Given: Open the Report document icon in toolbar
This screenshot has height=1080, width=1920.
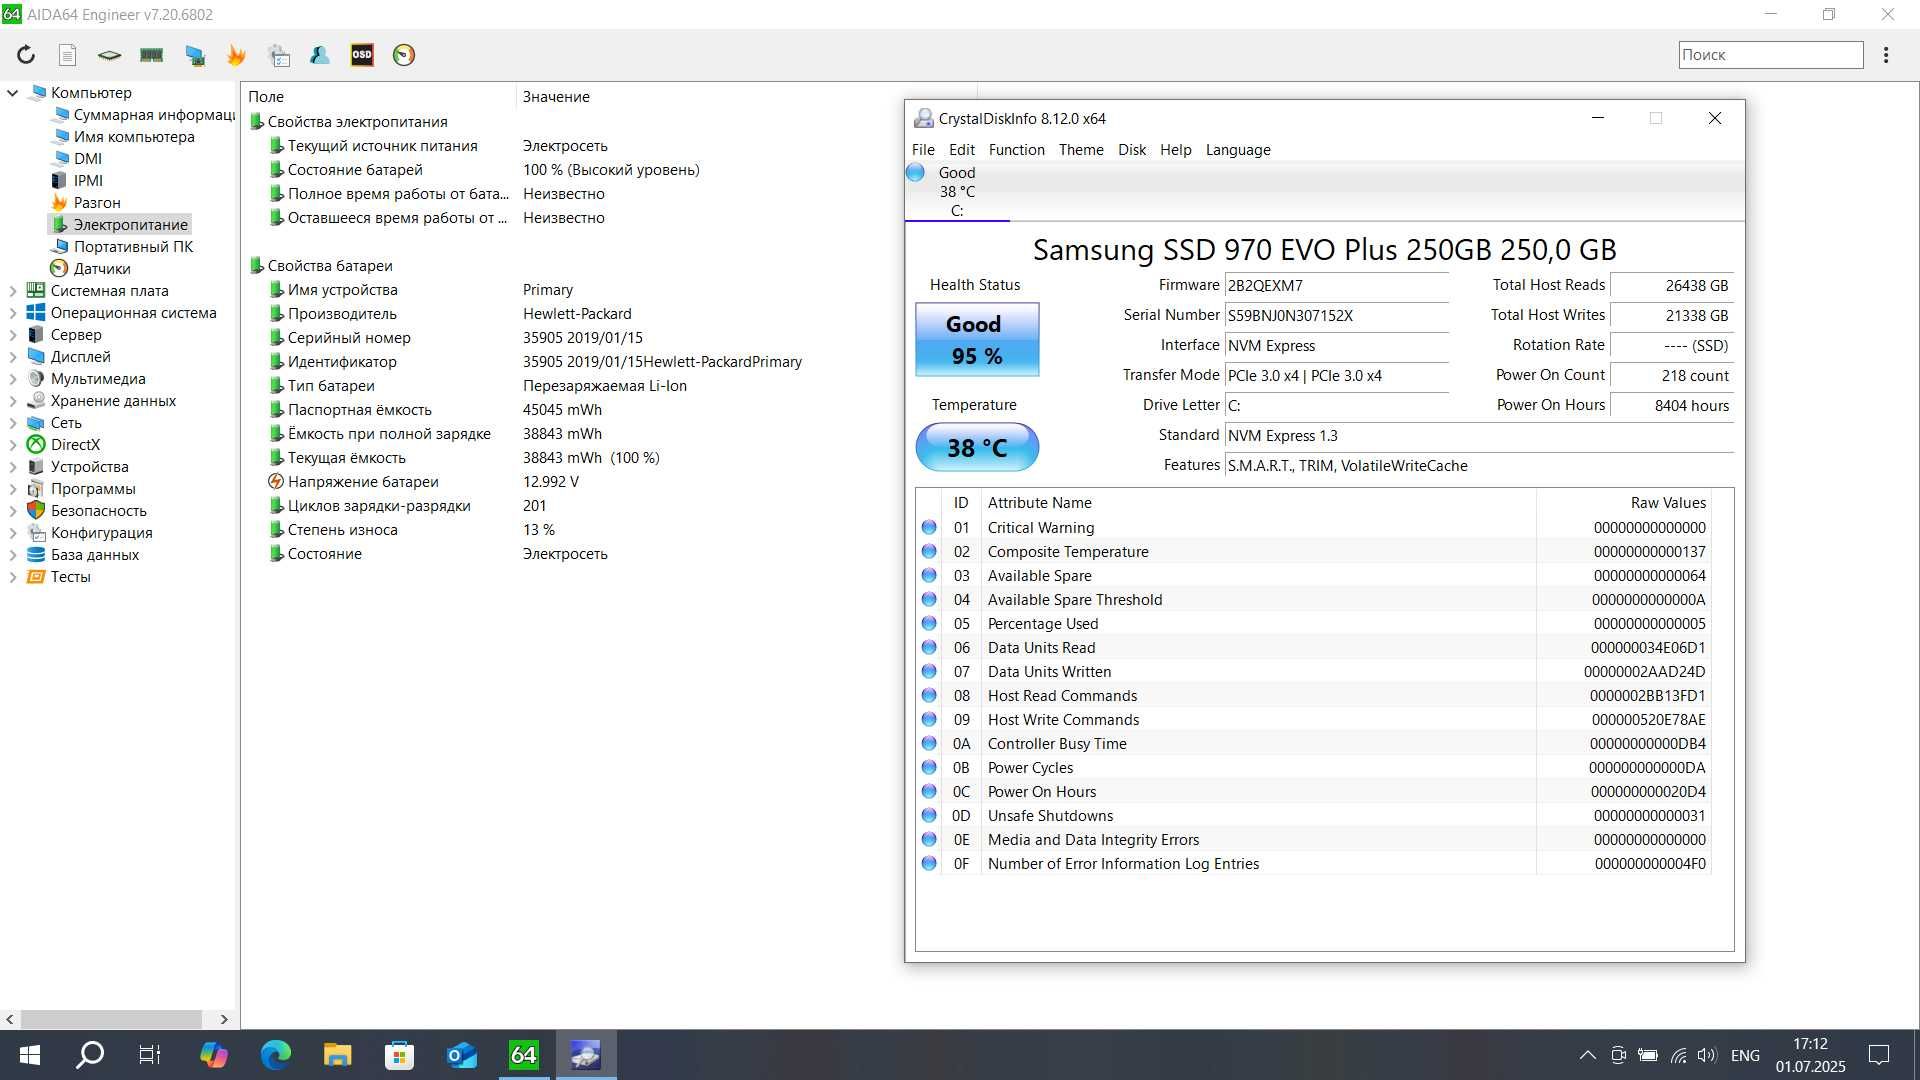Looking at the screenshot, I should (67, 55).
